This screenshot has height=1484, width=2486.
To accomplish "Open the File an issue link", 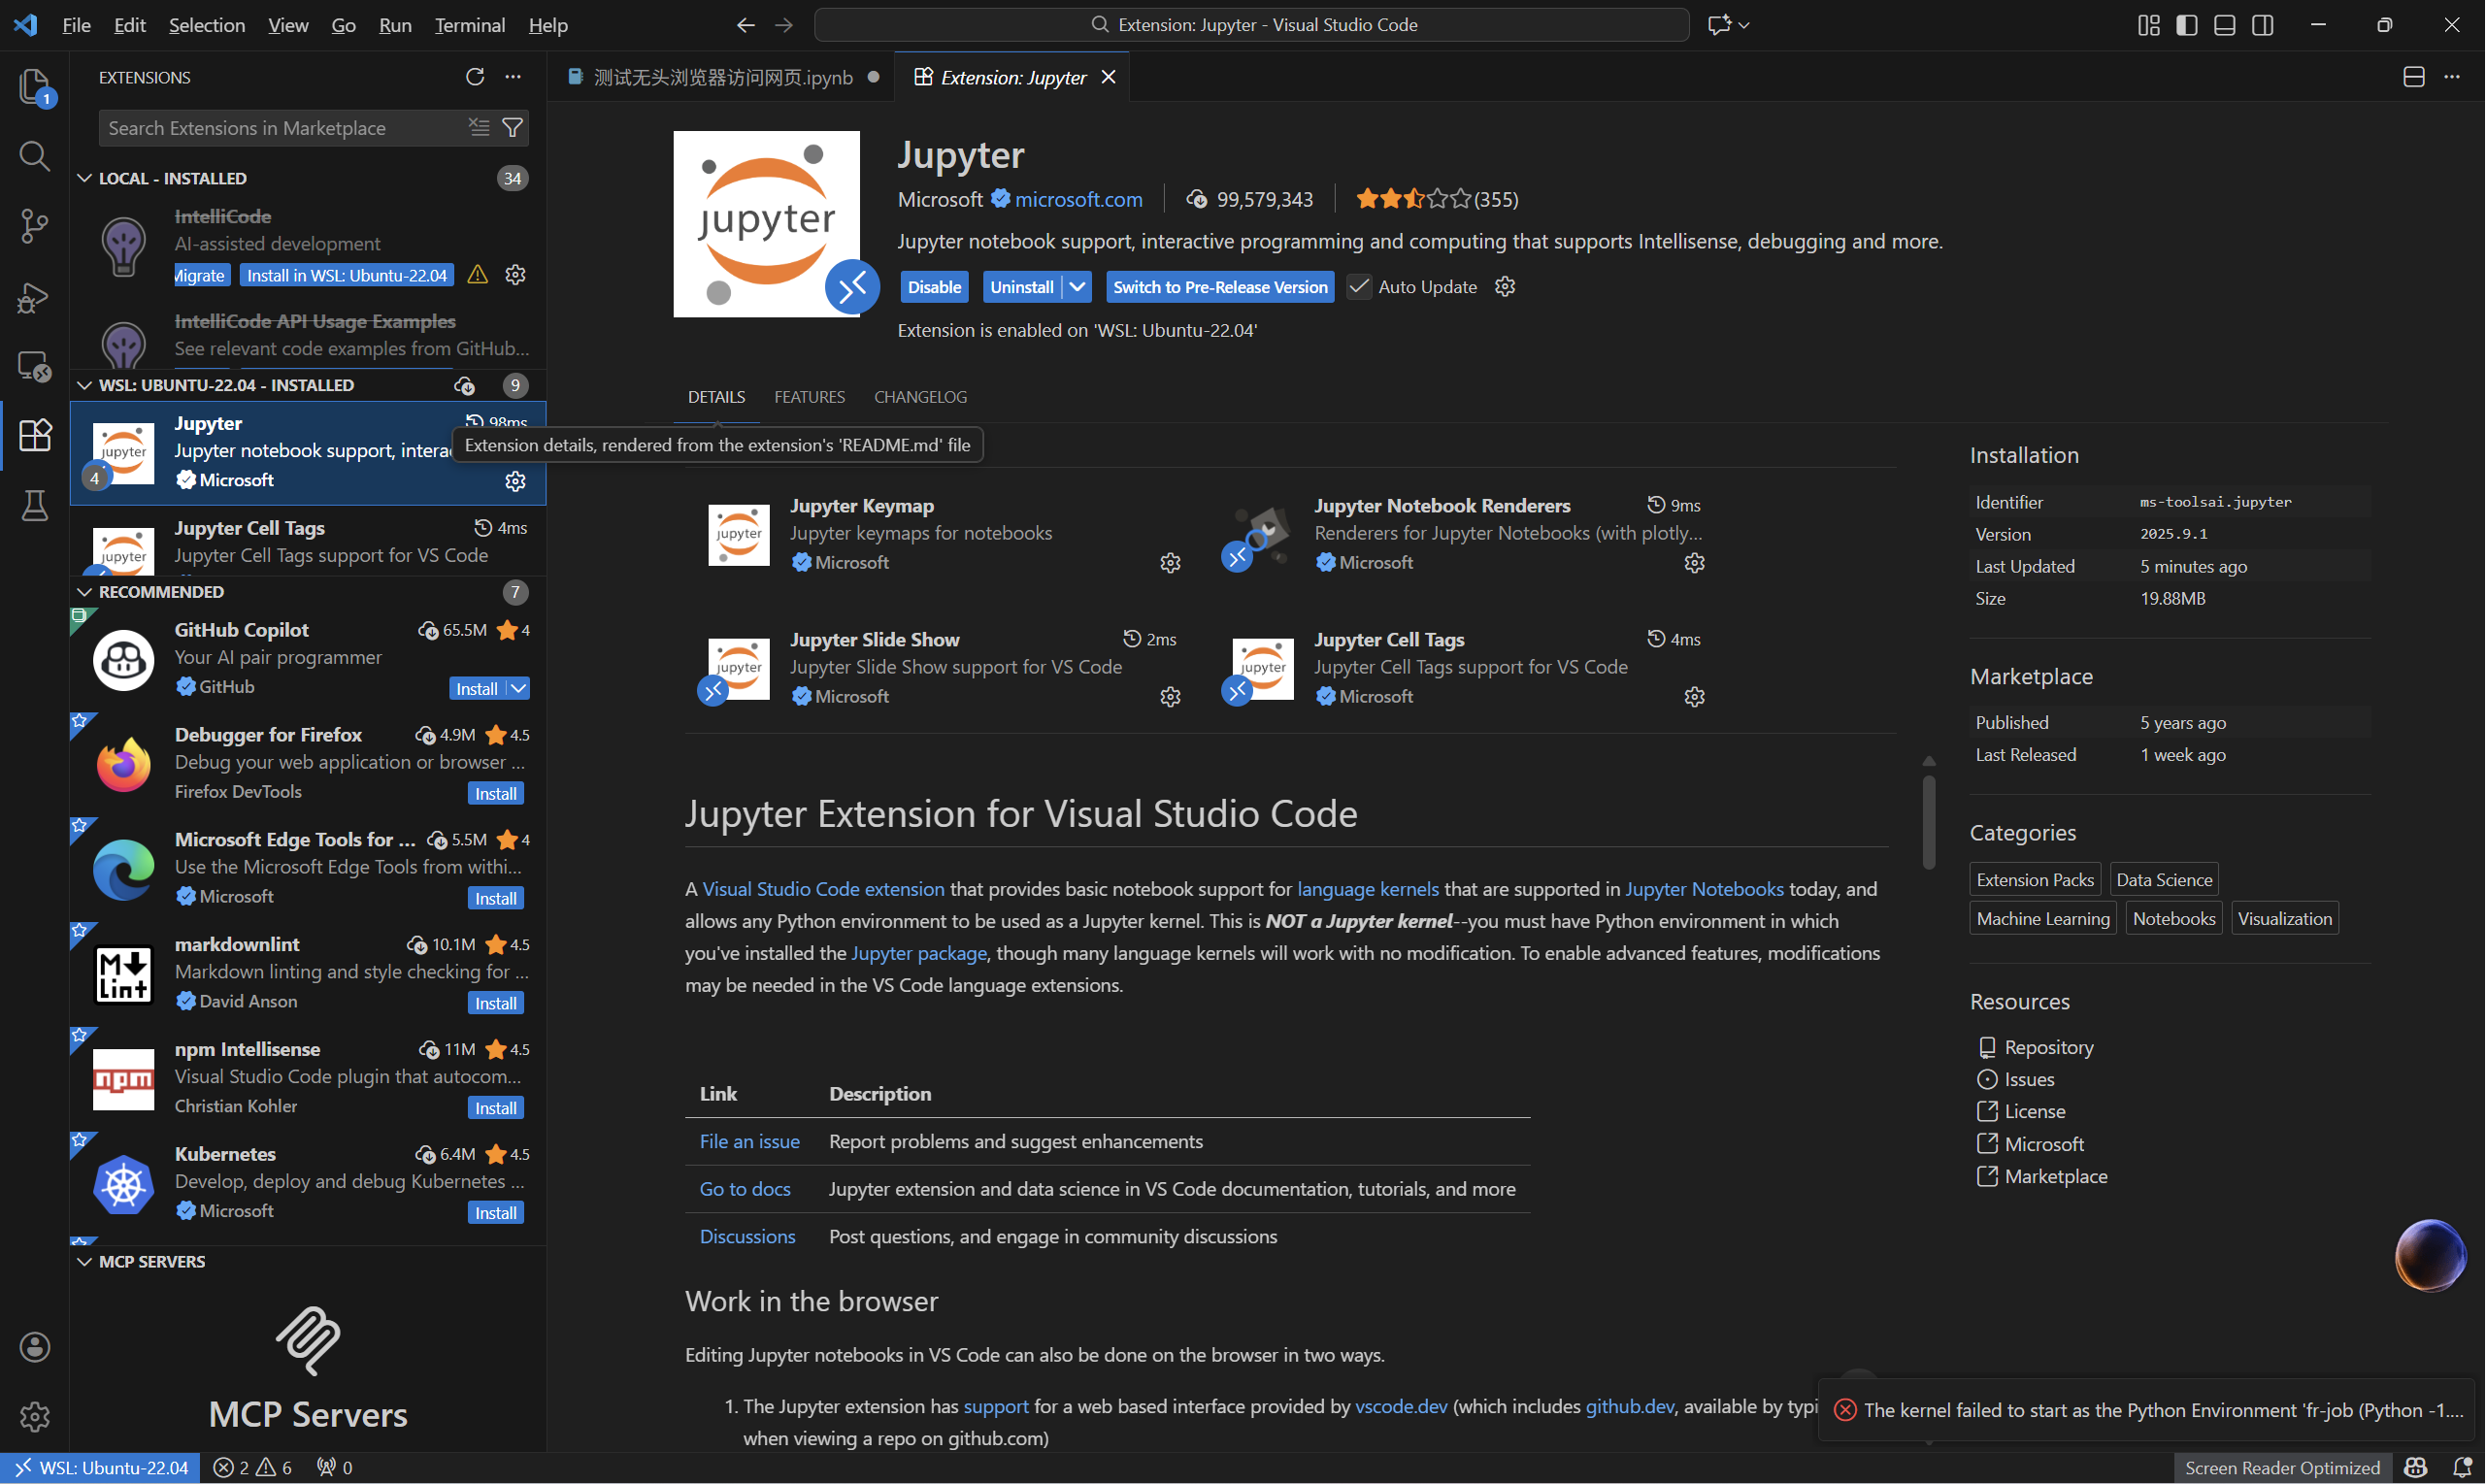I will [749, 1141].
